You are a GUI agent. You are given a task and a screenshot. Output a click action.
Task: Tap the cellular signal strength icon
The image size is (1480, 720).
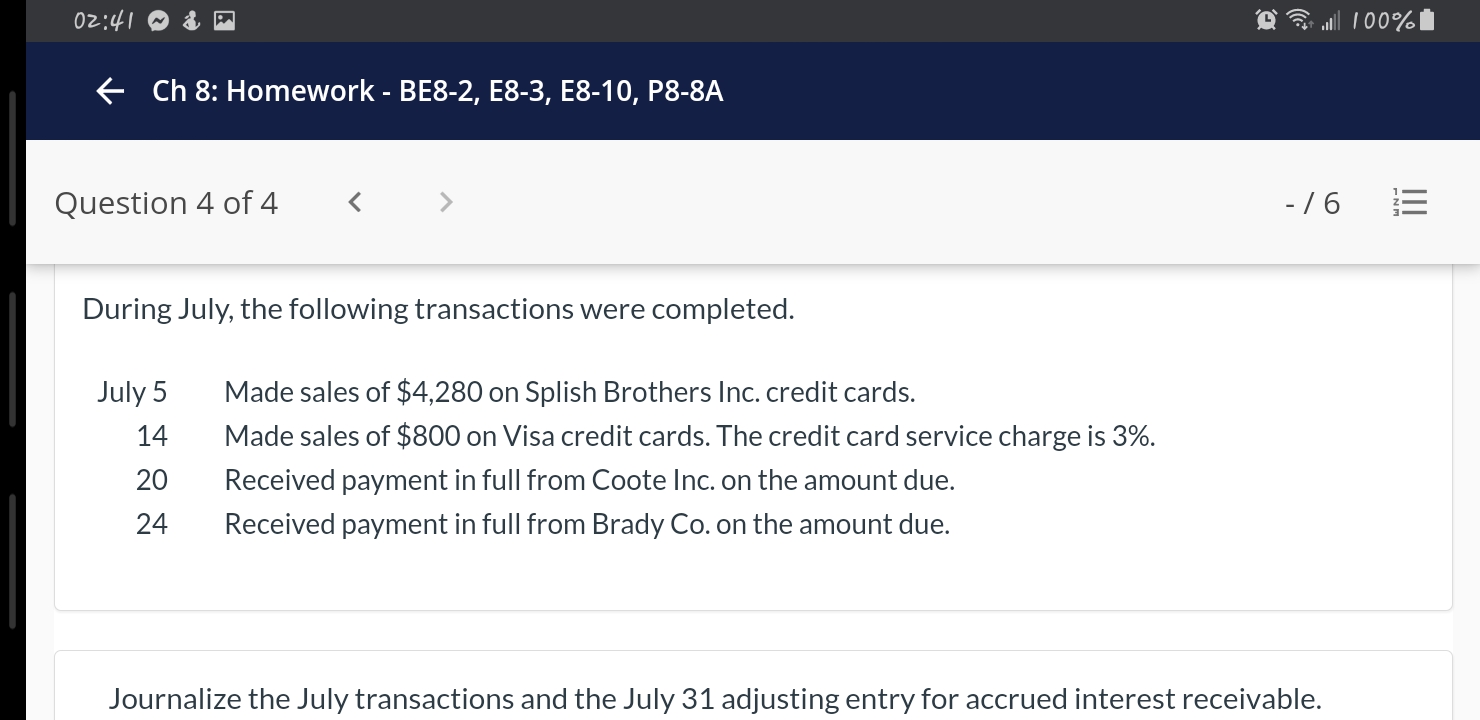click(1331, 19)
